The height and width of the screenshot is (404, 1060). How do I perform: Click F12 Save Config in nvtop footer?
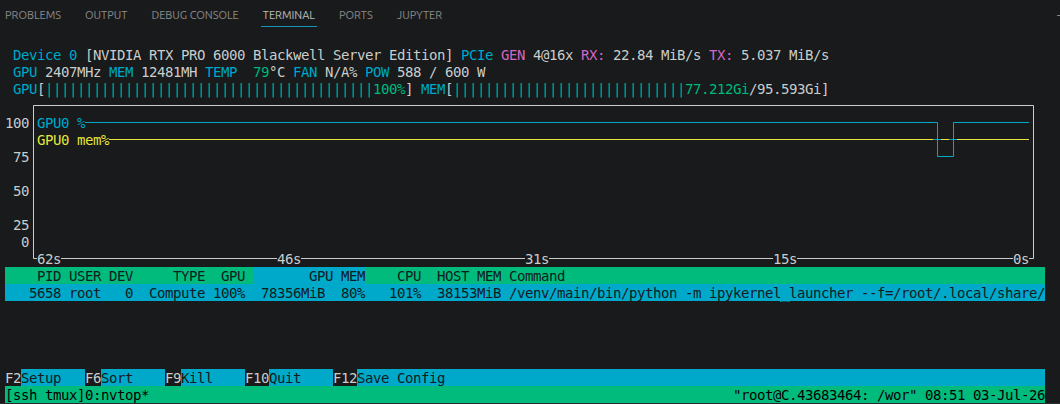point(389,378)
